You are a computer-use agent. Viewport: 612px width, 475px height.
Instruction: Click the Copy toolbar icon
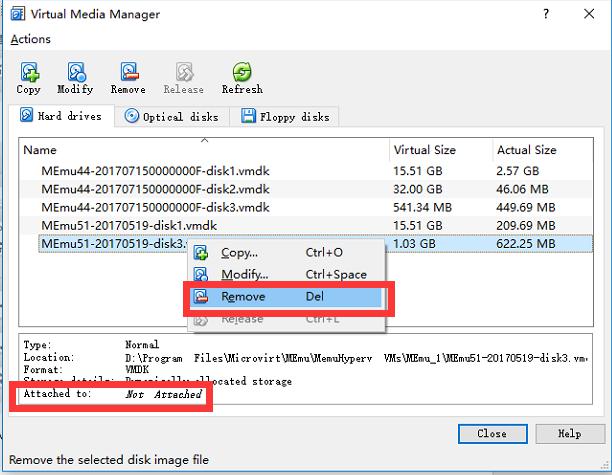(29, 72)
